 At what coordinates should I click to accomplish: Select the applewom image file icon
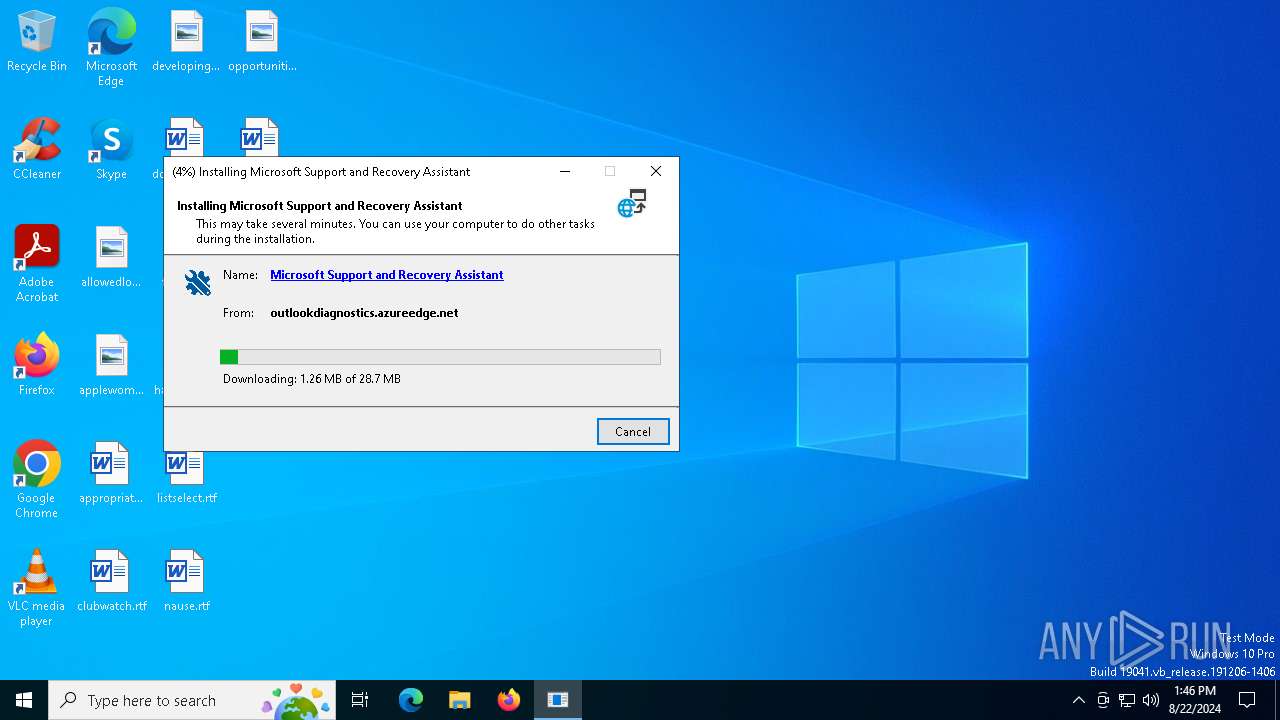pos(111,366)
